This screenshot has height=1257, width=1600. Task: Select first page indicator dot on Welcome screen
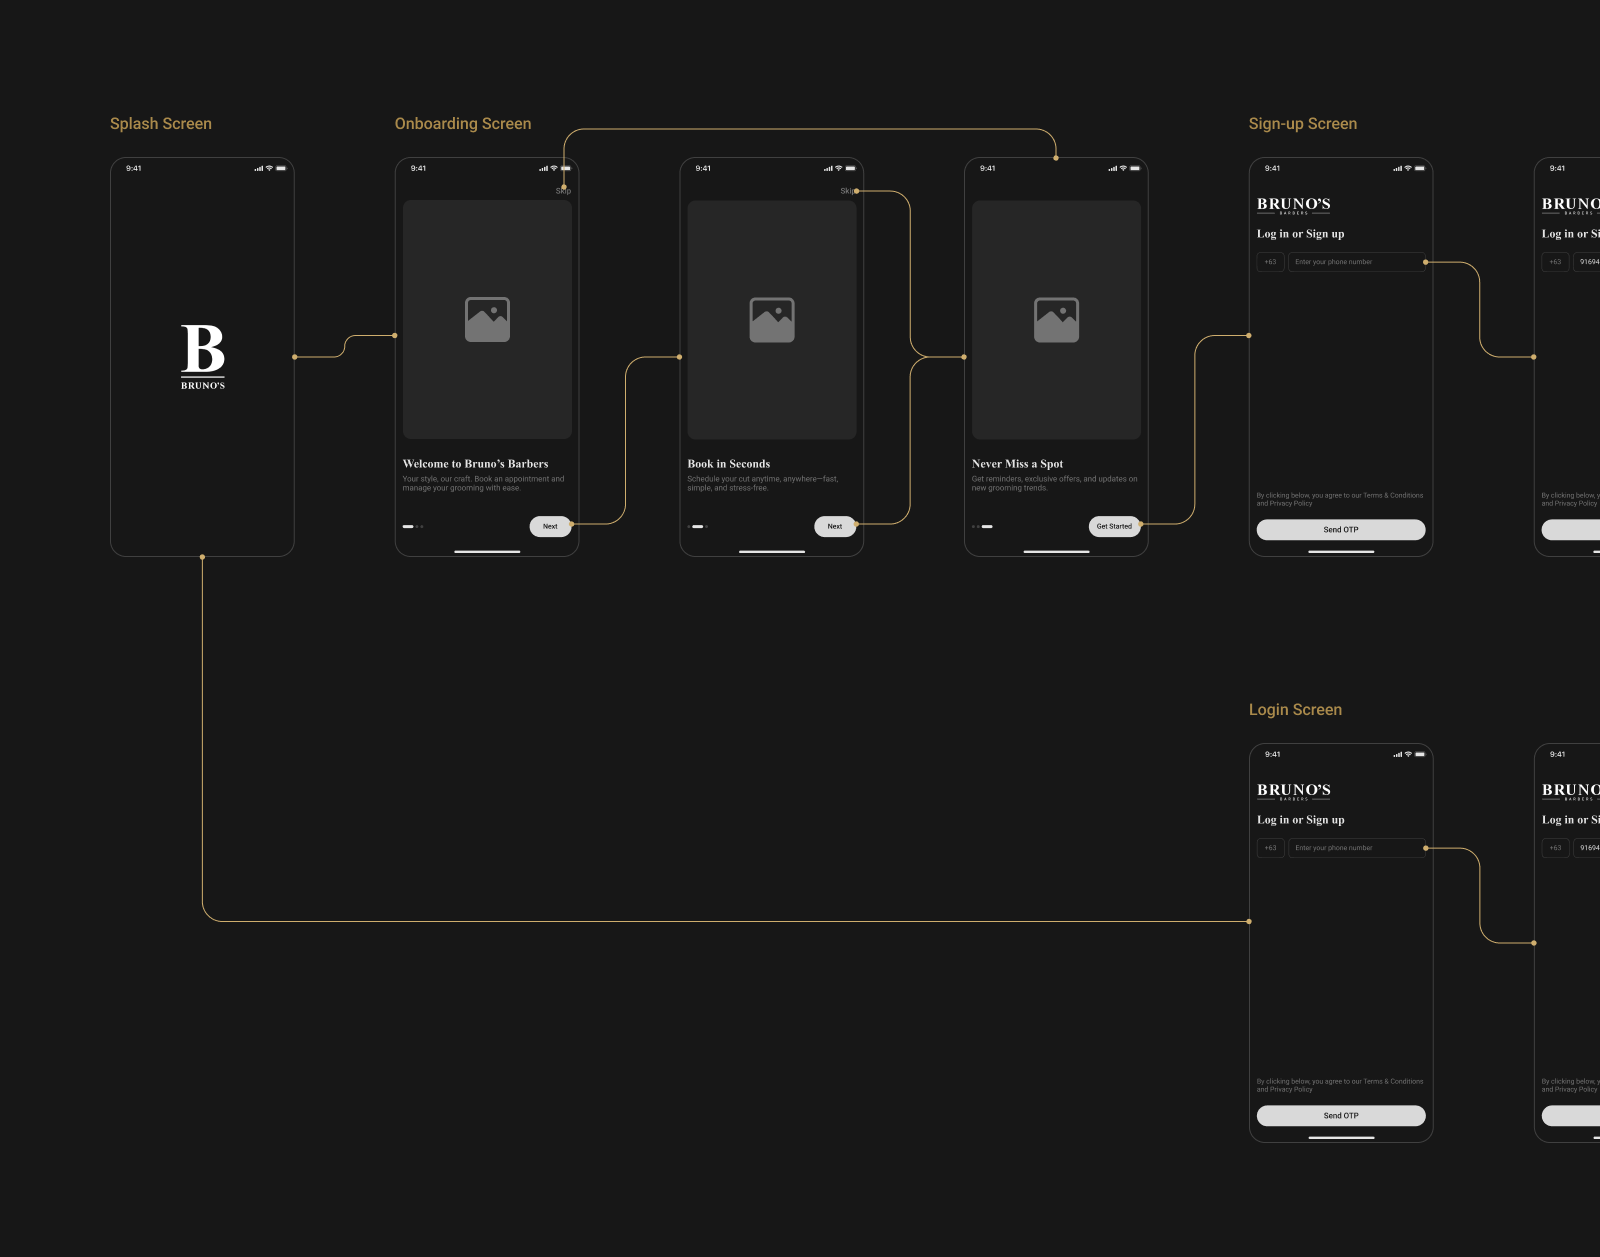pos(406,524)
